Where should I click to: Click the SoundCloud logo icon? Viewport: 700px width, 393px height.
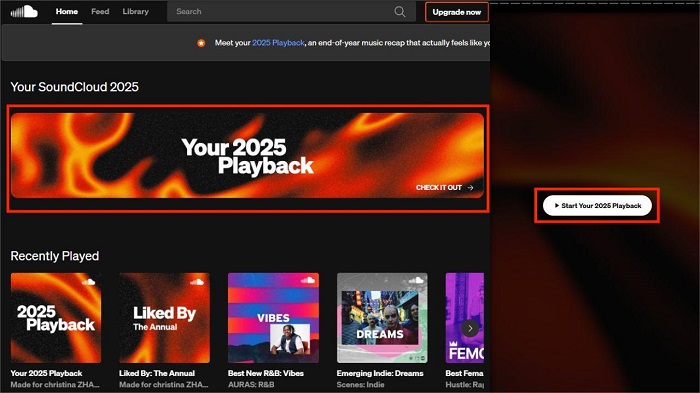24,12
